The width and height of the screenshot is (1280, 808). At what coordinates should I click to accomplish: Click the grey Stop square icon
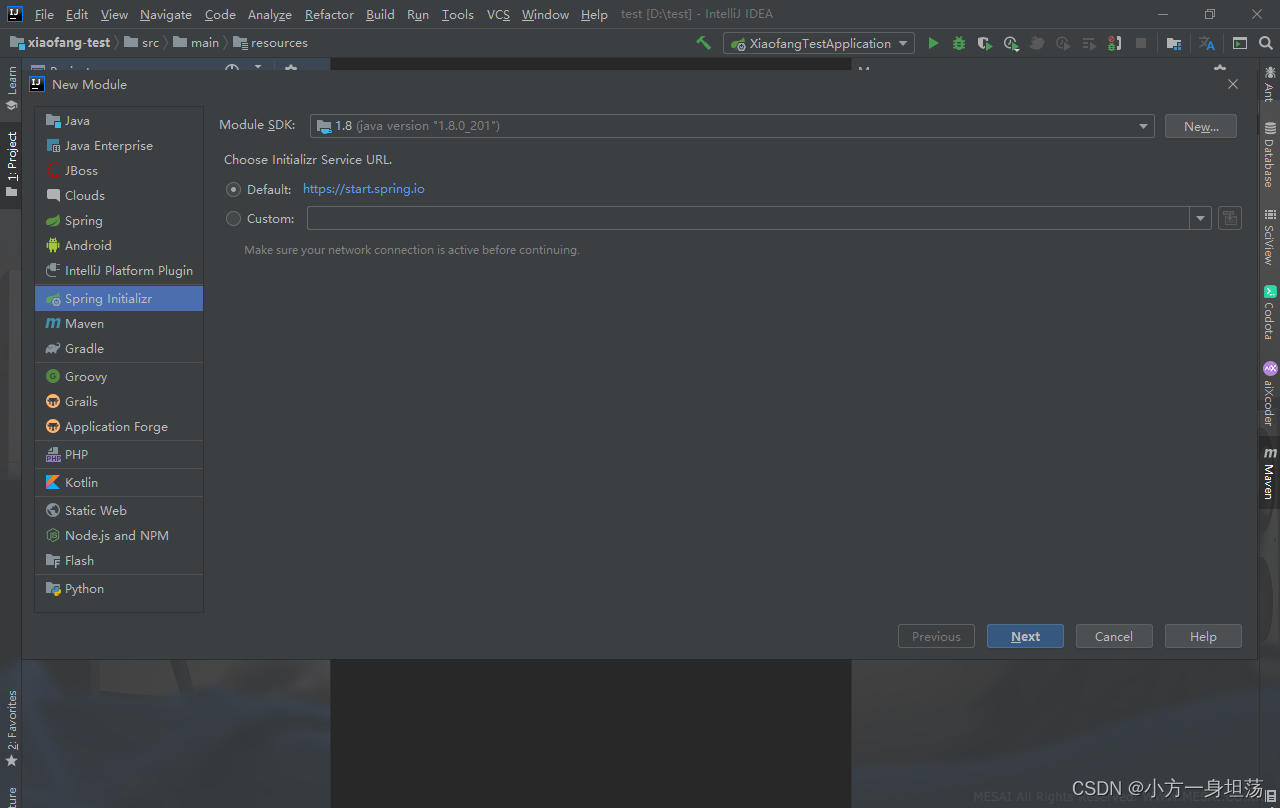(x=1141, y=43)
